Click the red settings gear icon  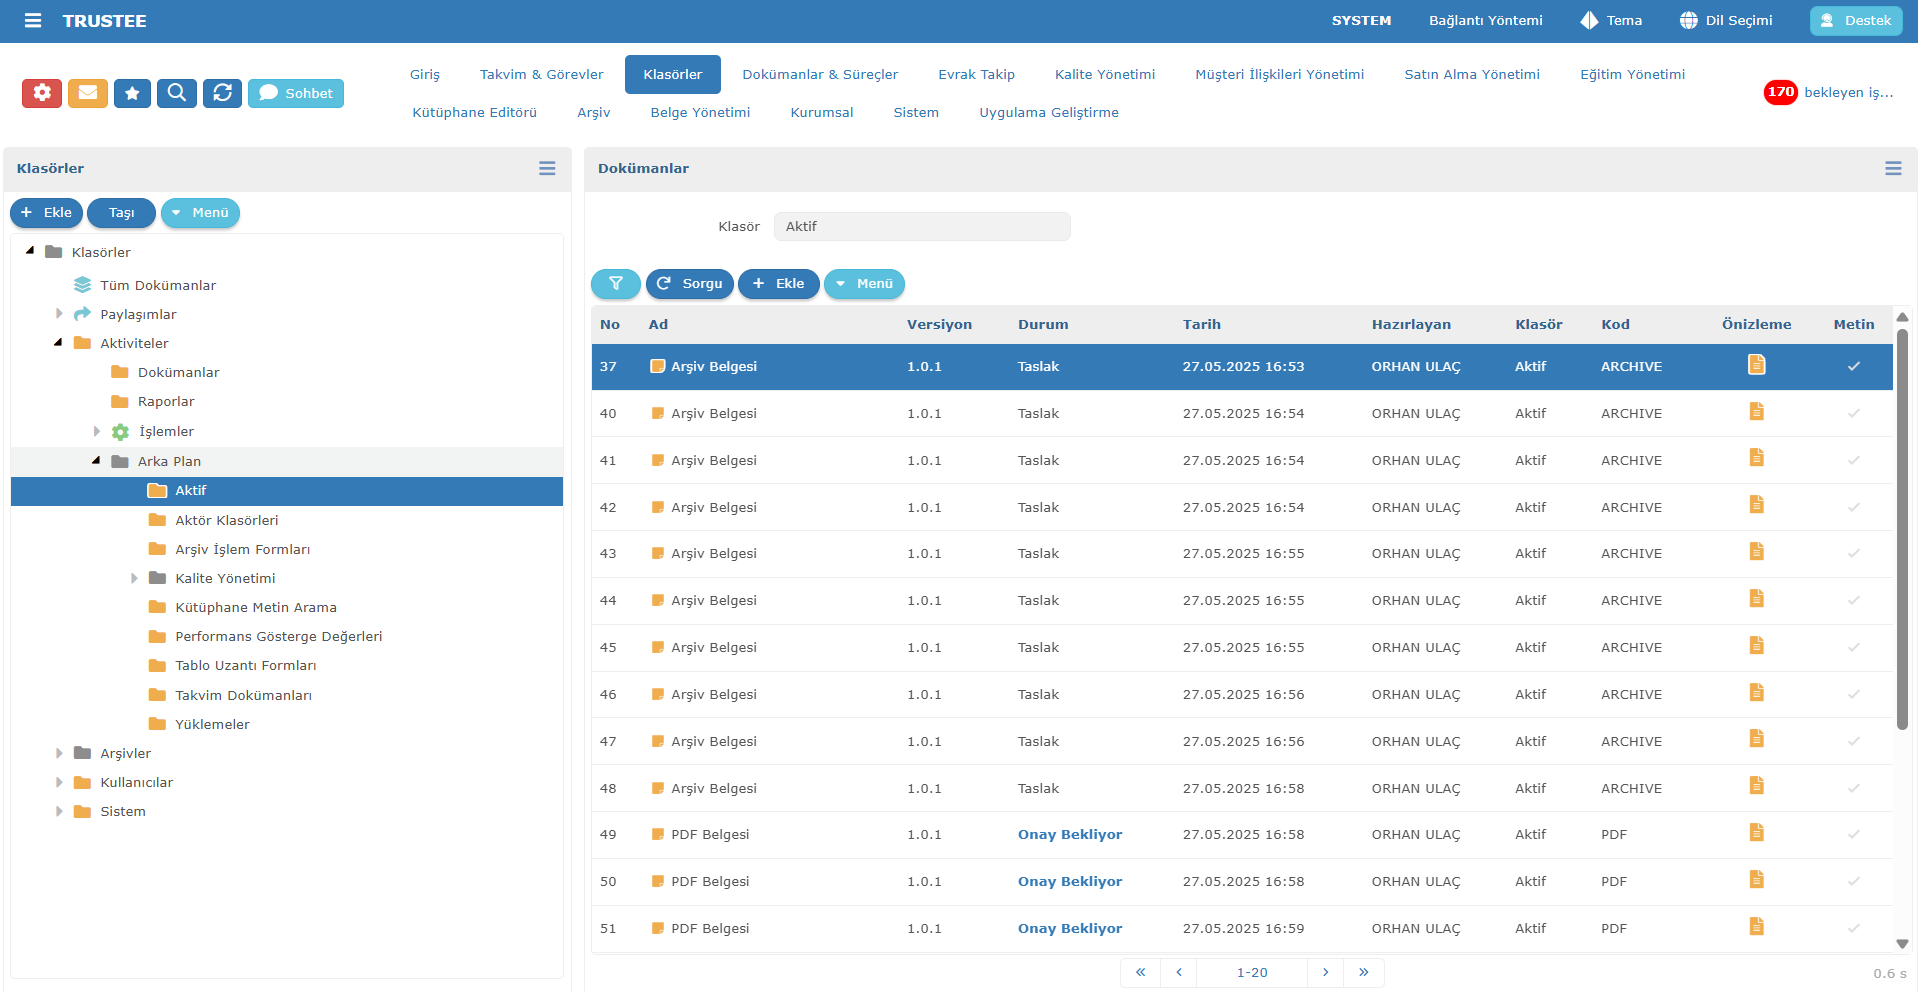coord(42,93)
